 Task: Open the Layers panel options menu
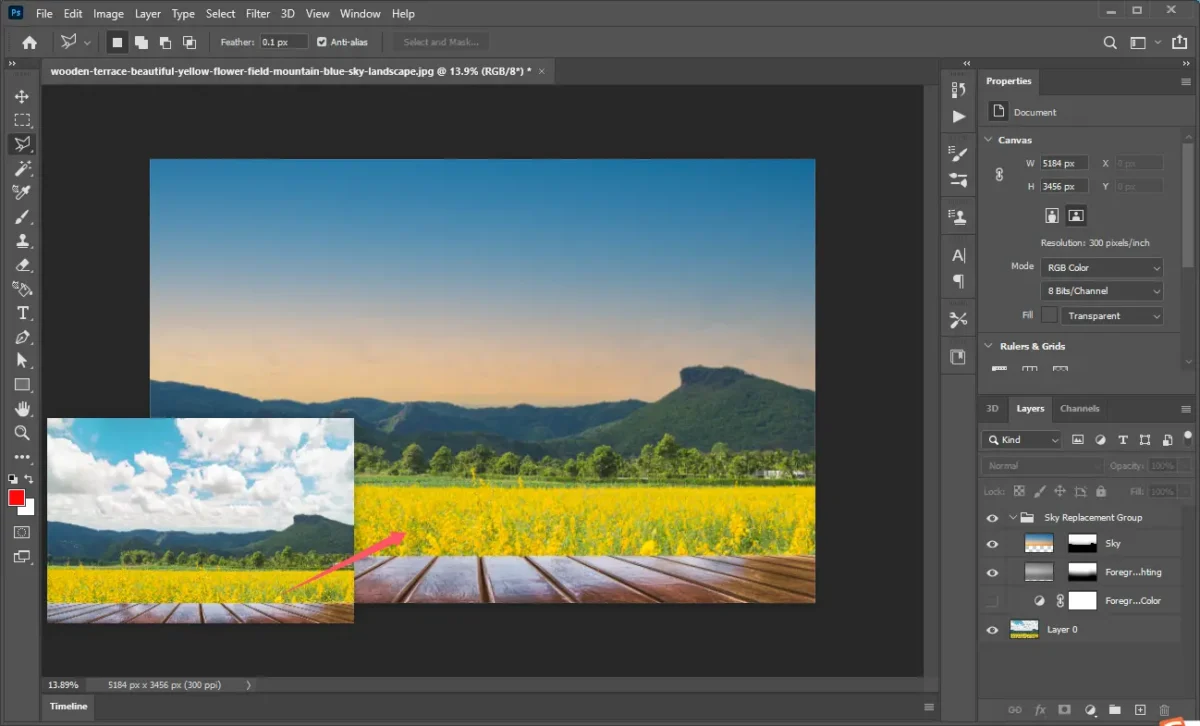tap(1186, 409)
